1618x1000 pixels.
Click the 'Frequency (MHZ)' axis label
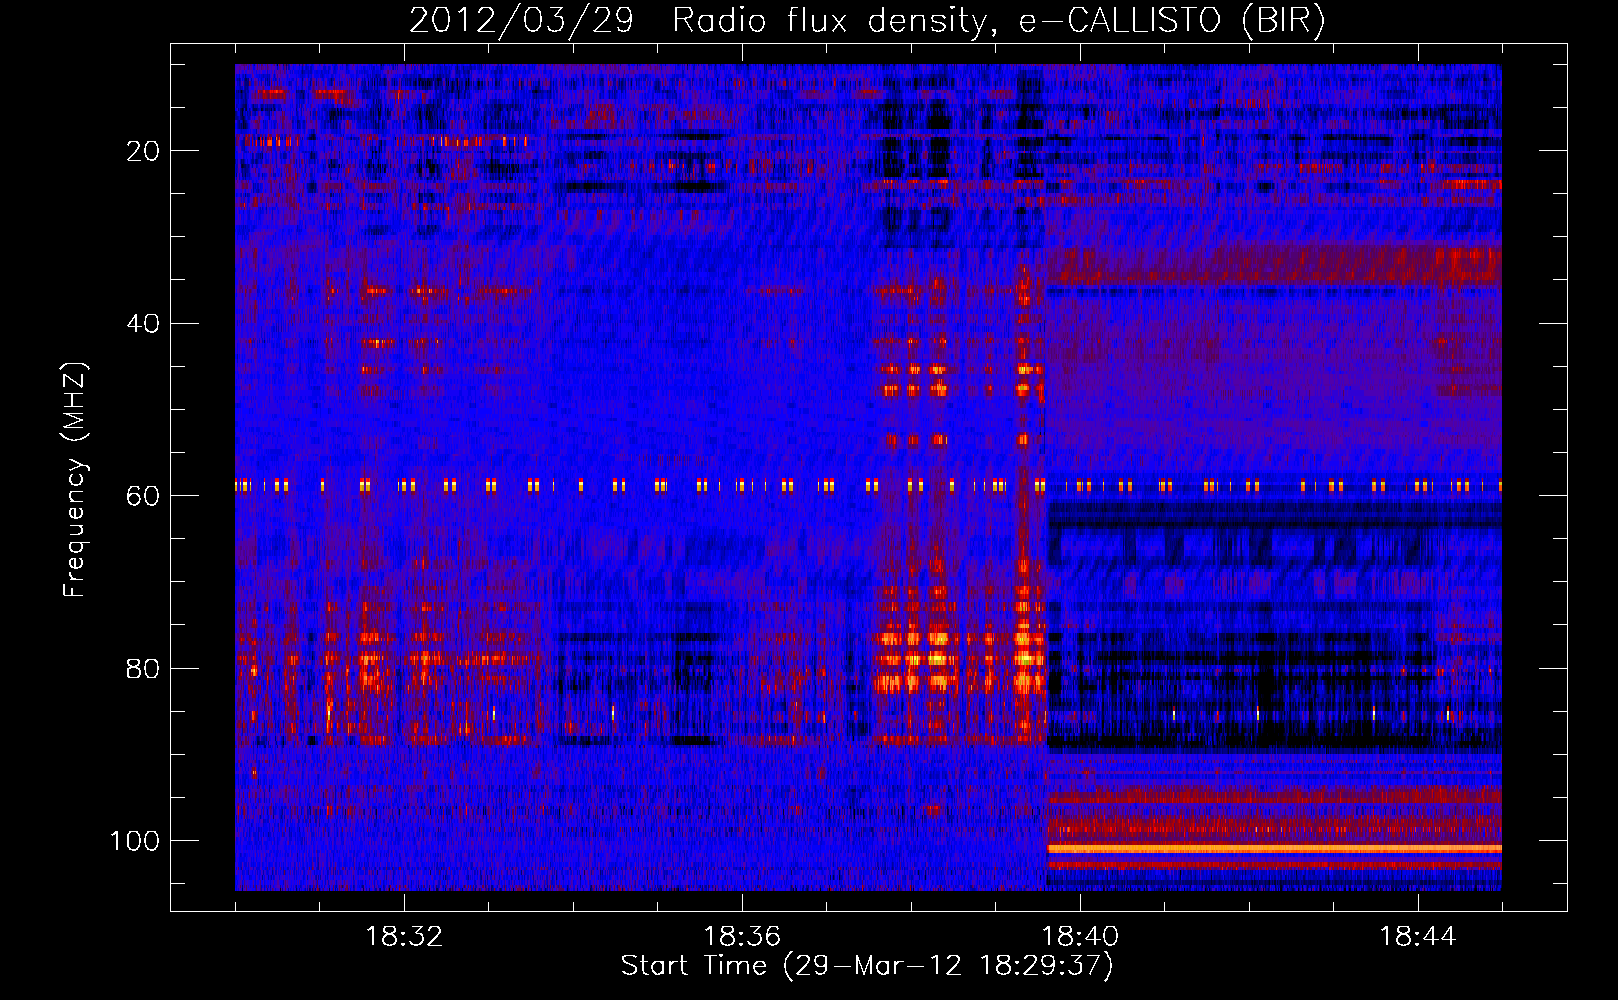click(74, 480)
